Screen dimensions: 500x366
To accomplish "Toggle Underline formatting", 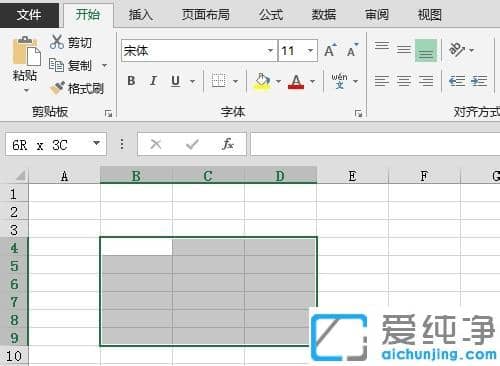I will (x=175, y=81).
